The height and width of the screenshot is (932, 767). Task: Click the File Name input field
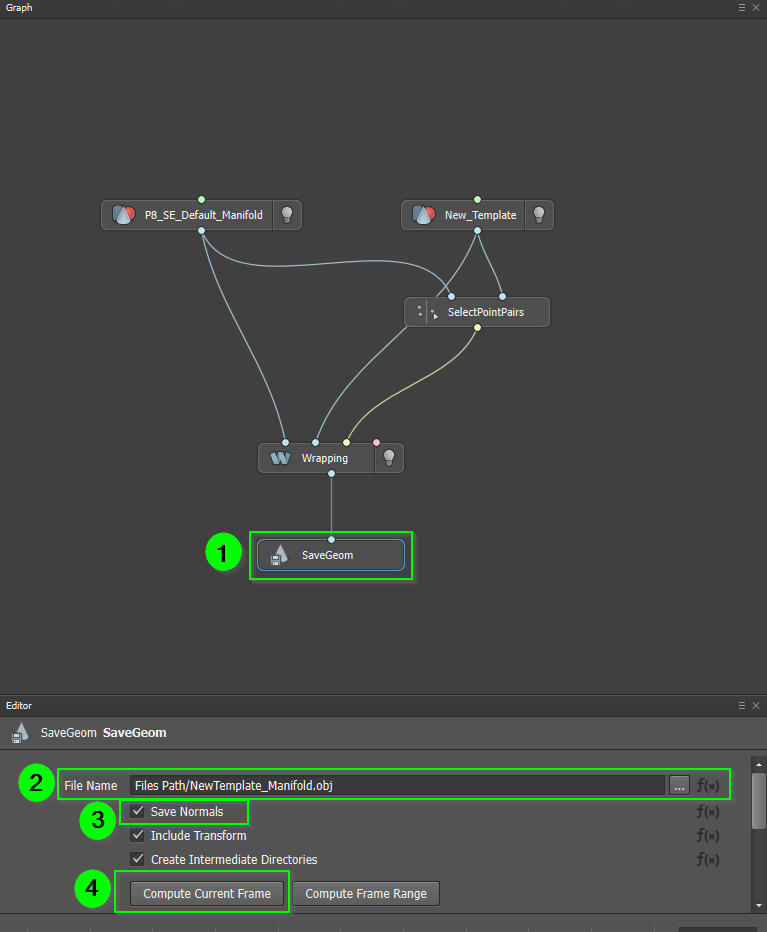[x=397, y=785]
